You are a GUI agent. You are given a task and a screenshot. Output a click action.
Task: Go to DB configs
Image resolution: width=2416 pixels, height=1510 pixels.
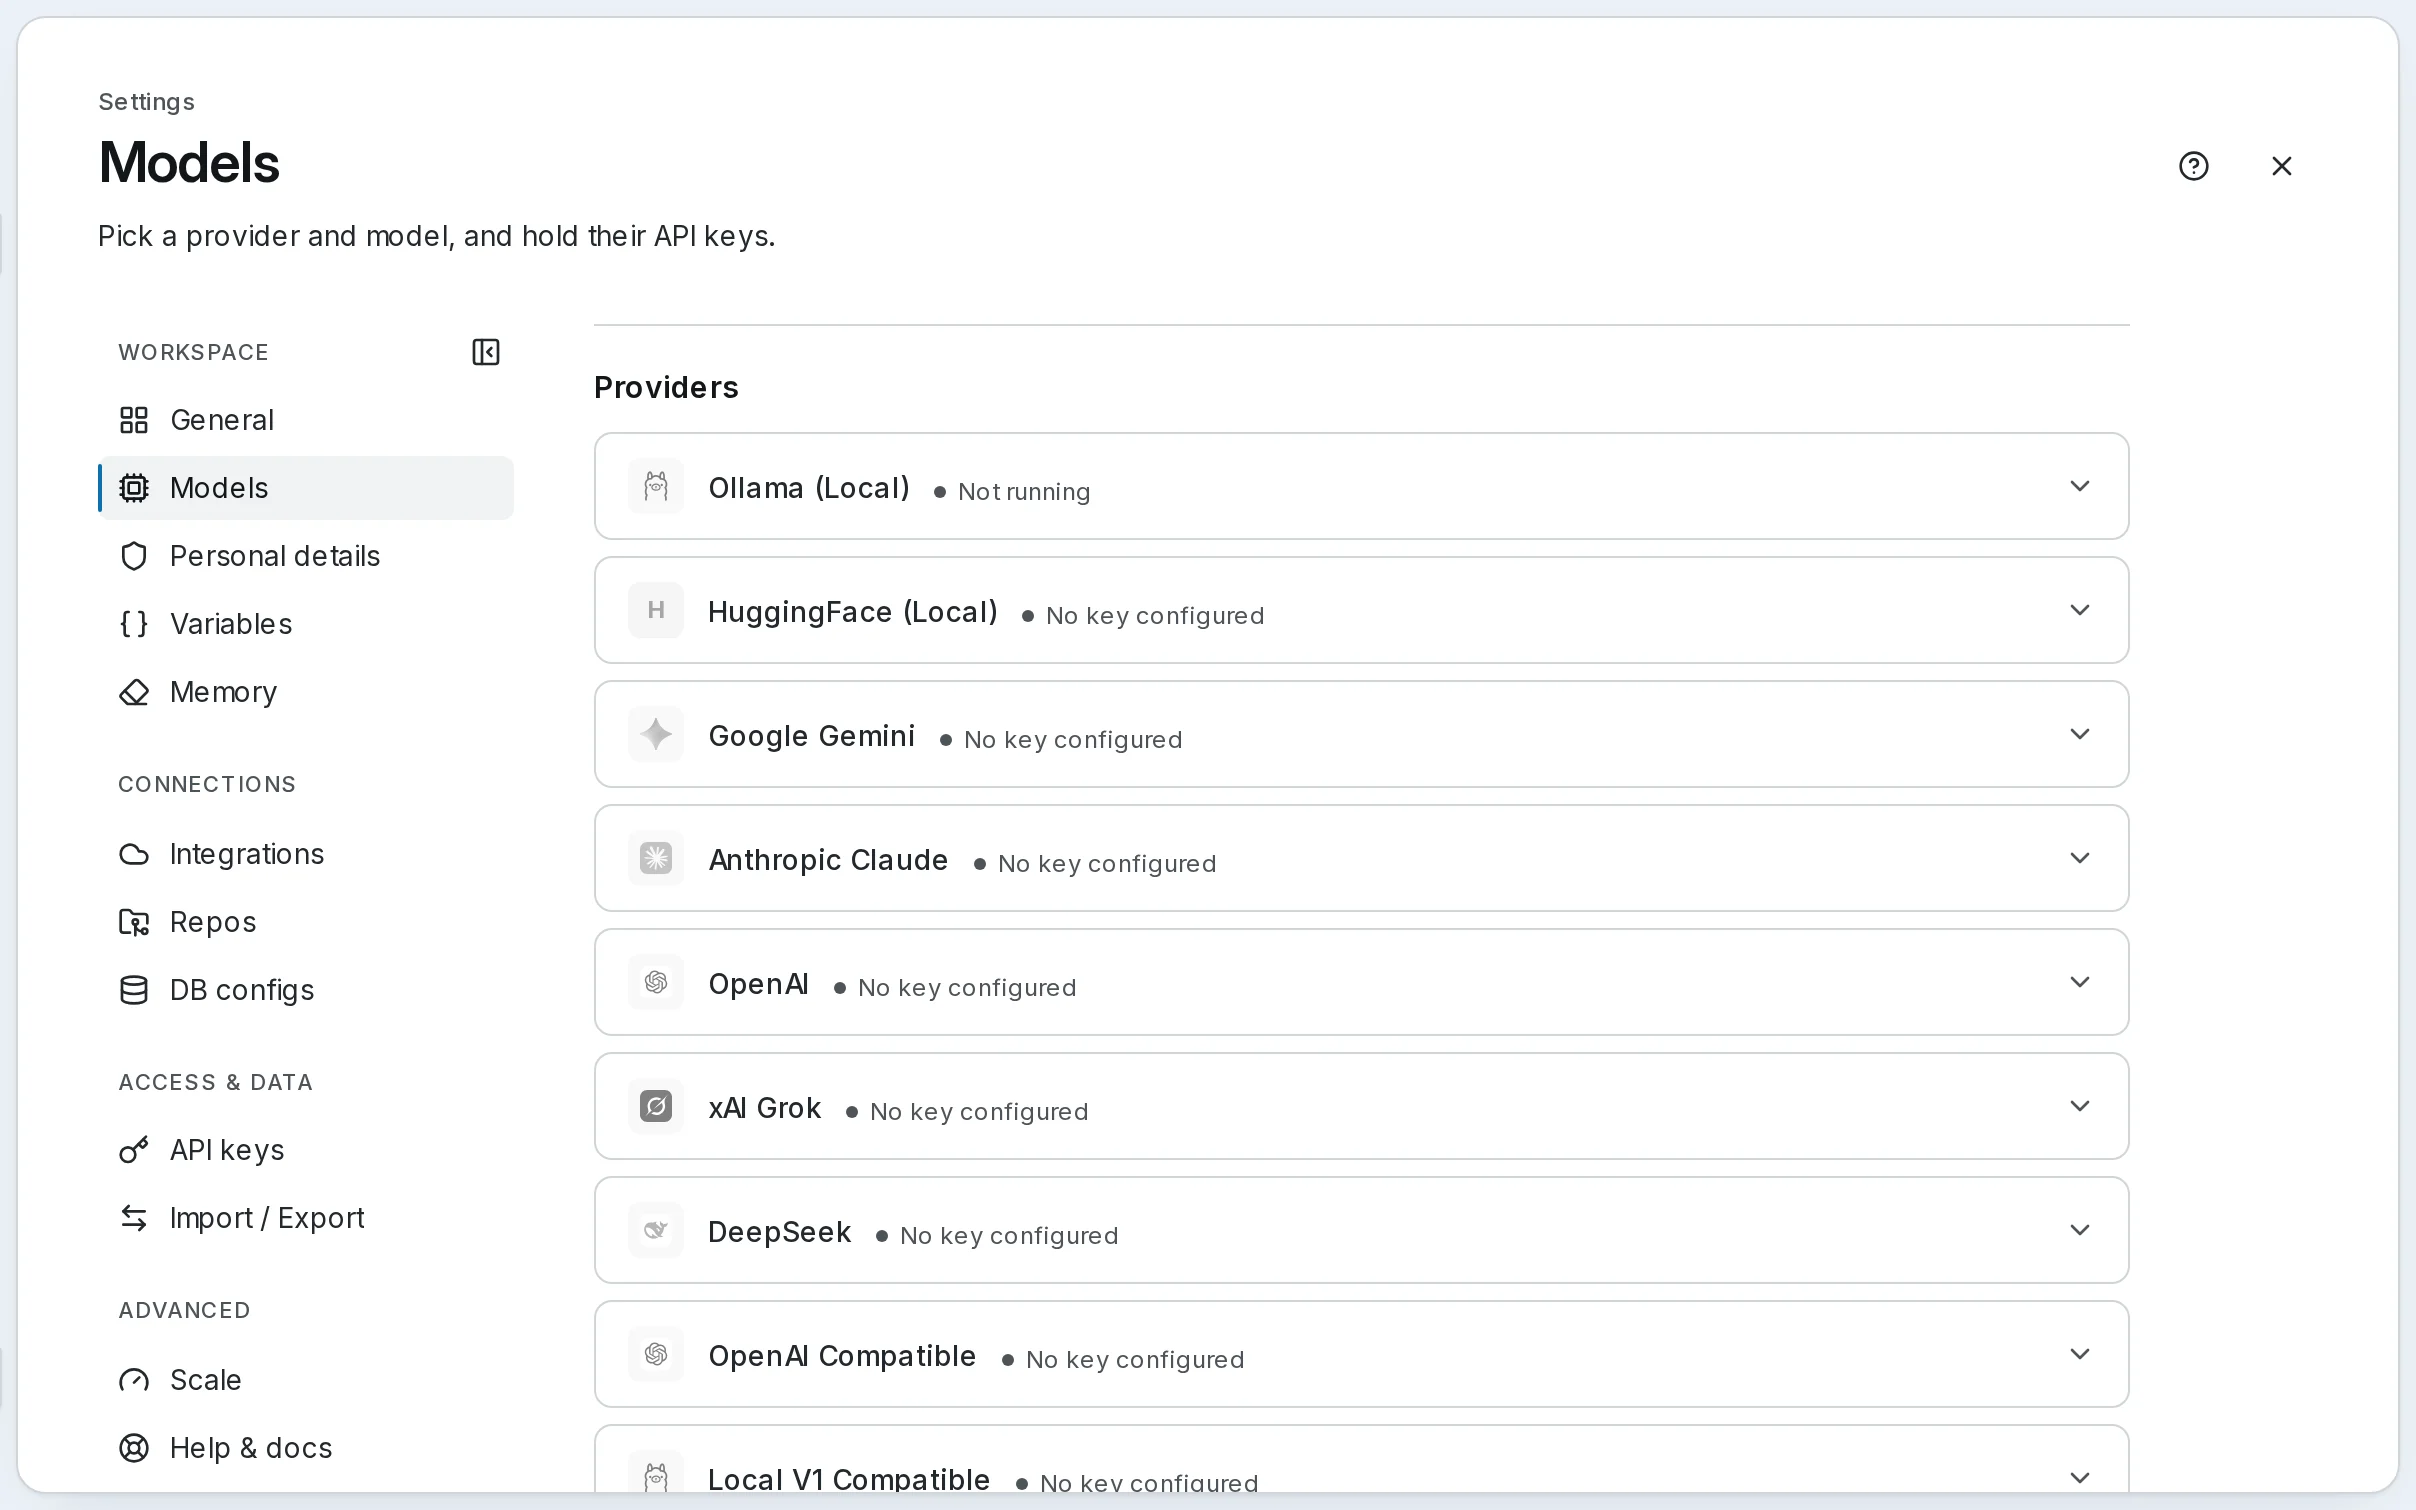tap(307, 990)
